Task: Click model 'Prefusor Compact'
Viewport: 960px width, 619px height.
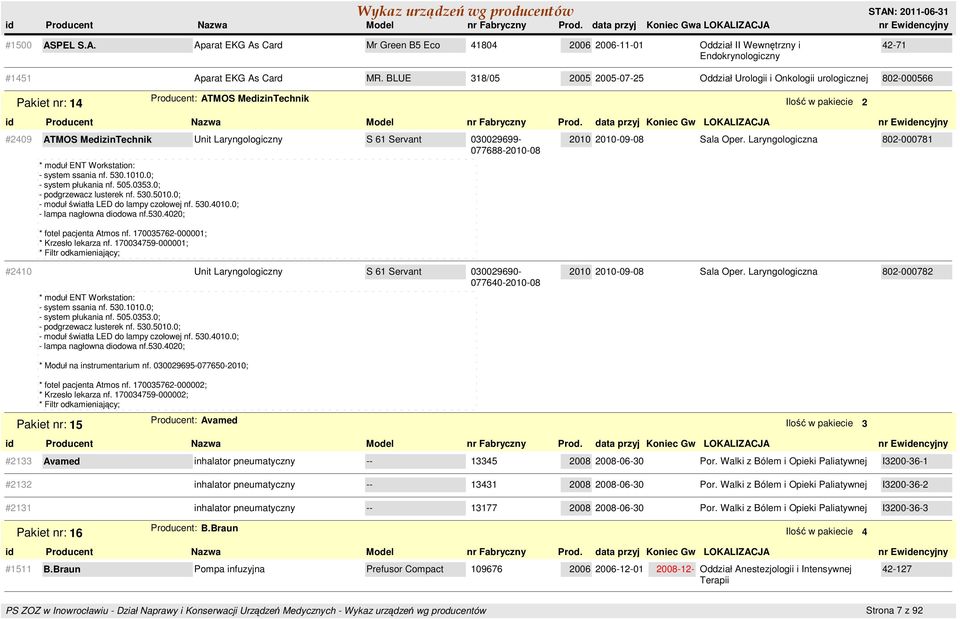Action: (x=415, y=569)
